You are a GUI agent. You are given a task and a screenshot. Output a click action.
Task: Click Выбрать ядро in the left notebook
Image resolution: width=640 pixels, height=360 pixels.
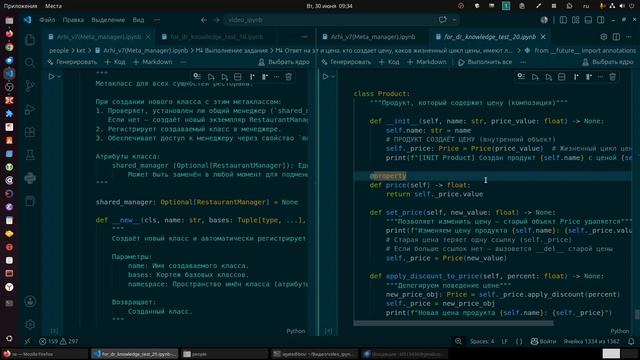click(284, 62)
